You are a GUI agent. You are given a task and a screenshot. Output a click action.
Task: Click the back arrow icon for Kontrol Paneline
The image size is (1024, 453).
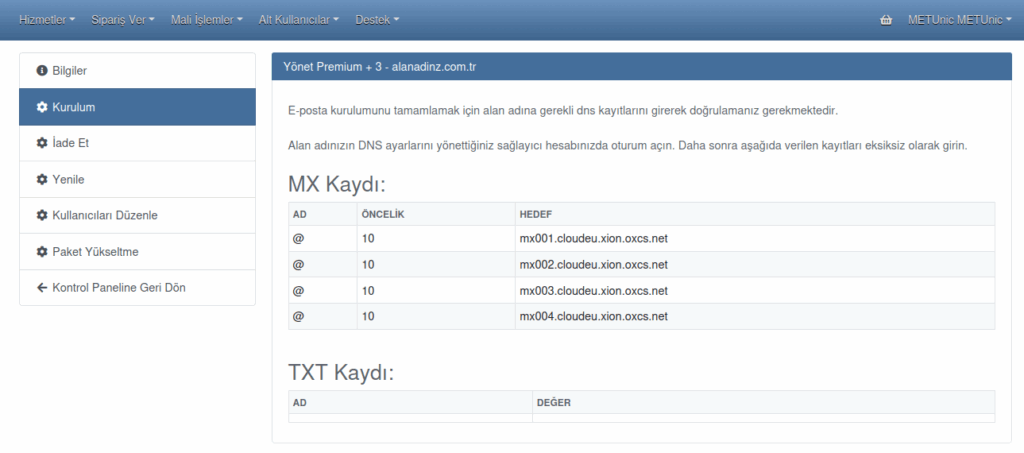42,287
